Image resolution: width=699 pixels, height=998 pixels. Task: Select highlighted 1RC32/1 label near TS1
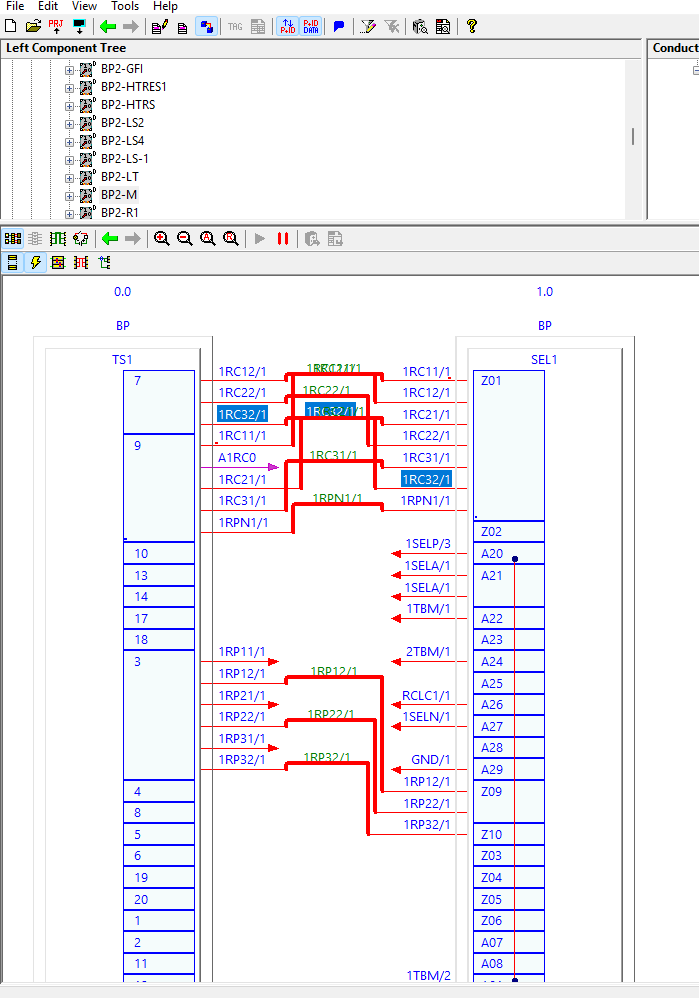tap(243, 414)
